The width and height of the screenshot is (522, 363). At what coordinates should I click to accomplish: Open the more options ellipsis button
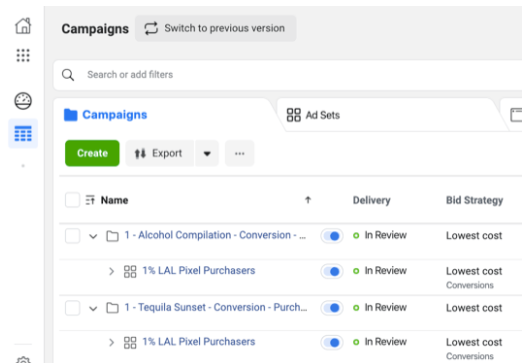(x=239, y=153)
